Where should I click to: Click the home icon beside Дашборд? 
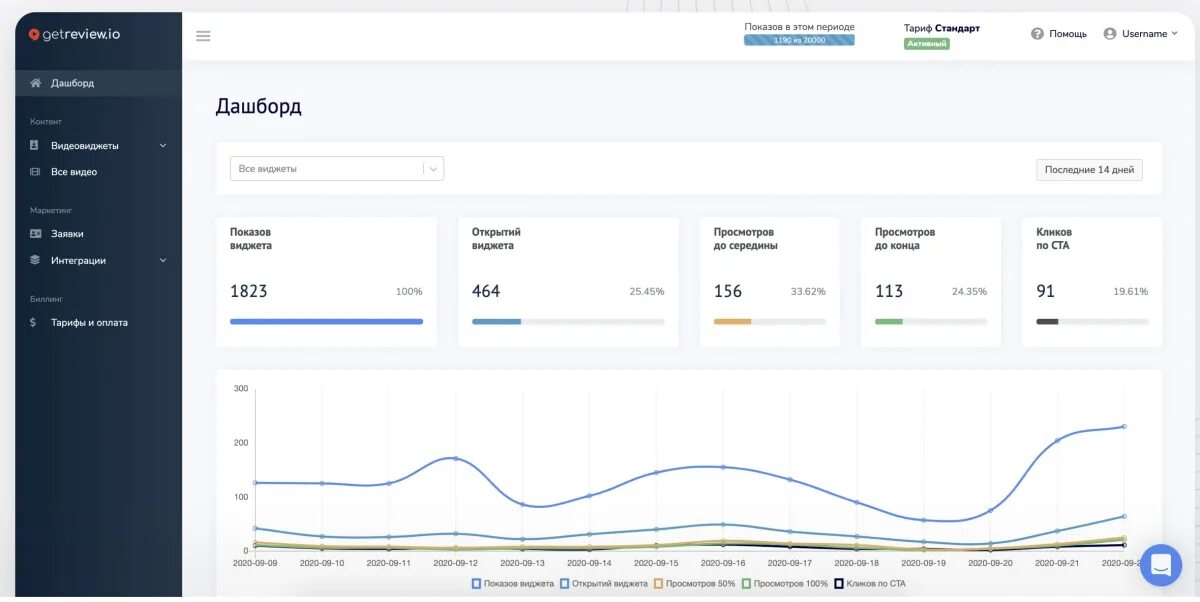point(35,83)
